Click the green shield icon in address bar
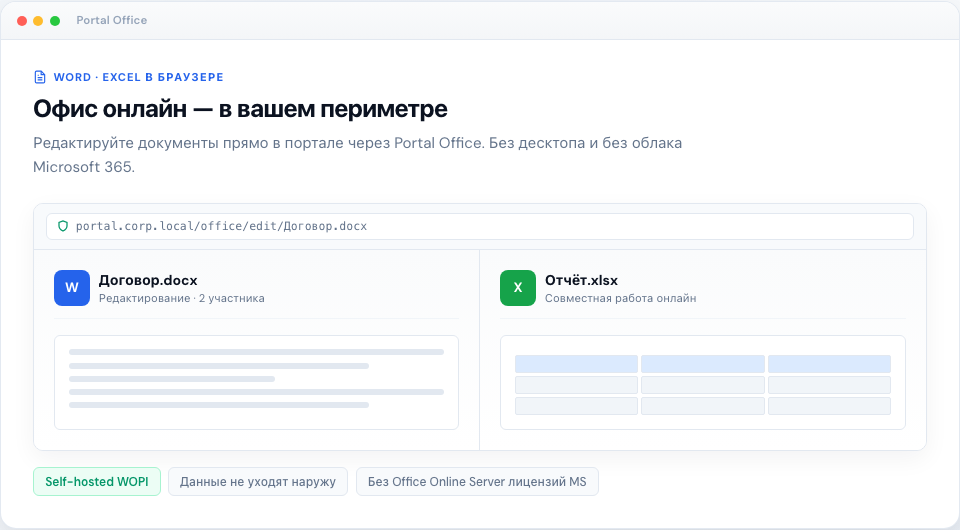The height and width of the screenshot is (530, 960). click(x=62, y=226)
